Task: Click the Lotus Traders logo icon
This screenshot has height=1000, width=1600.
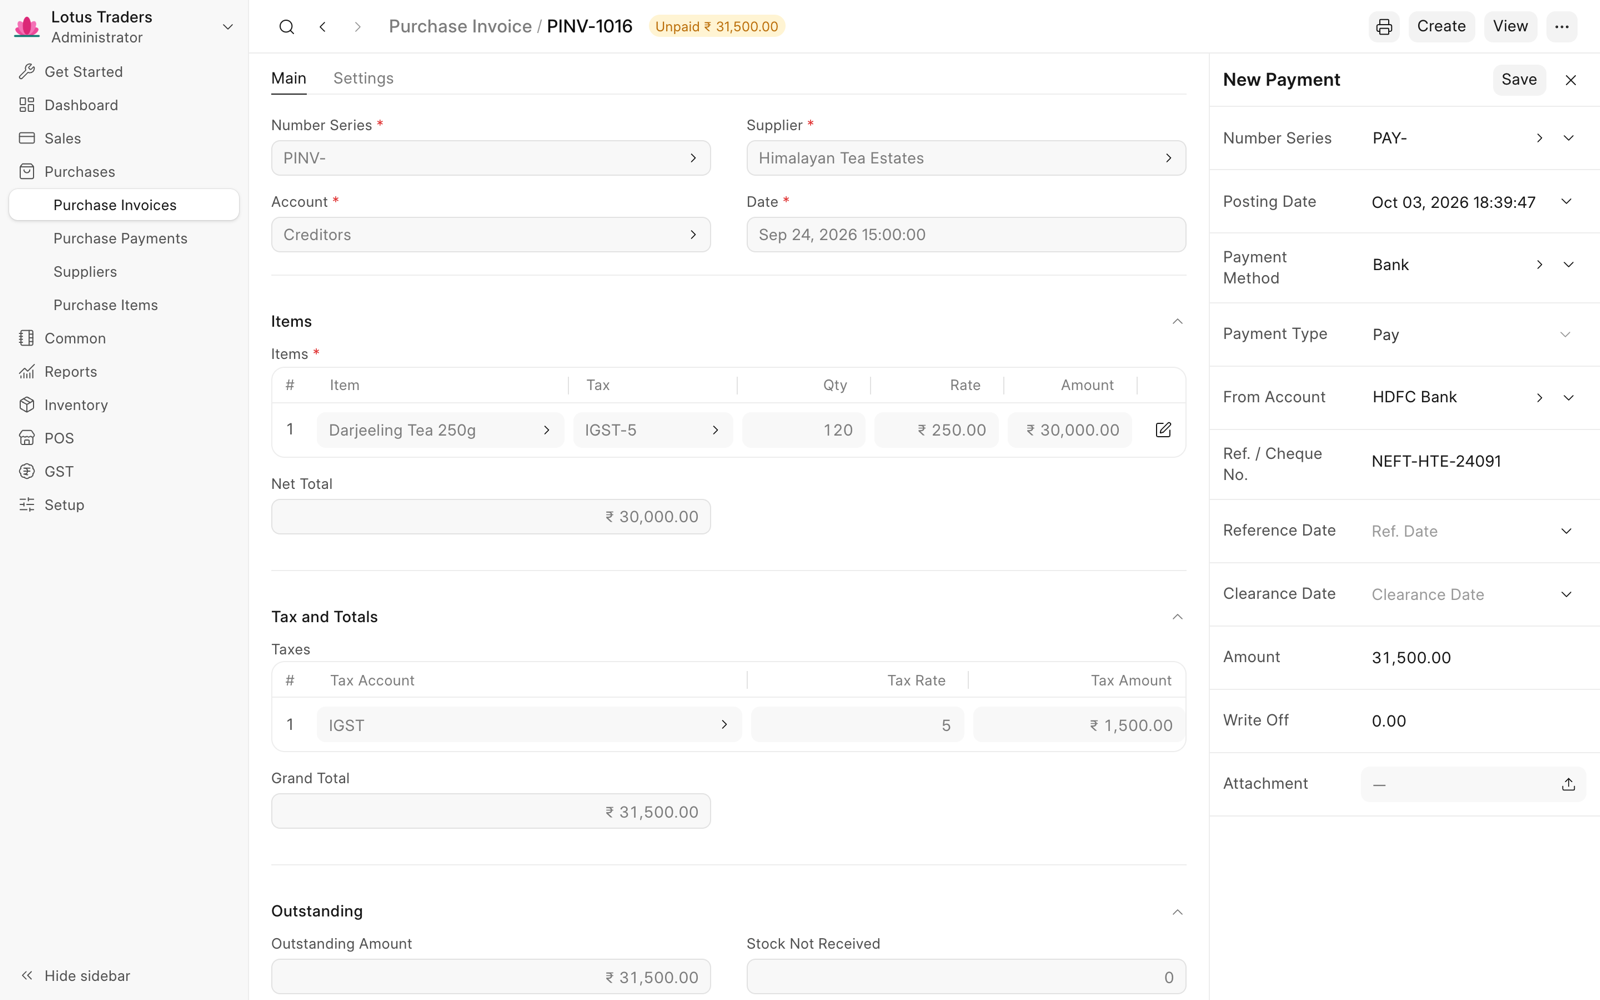Action: pyautogui.click(x=27, y=27)
